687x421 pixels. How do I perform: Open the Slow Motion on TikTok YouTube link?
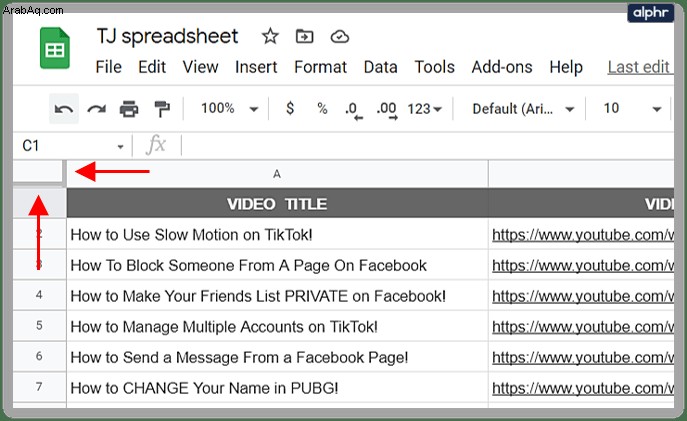pyautogui.click(x=583, y=235)
